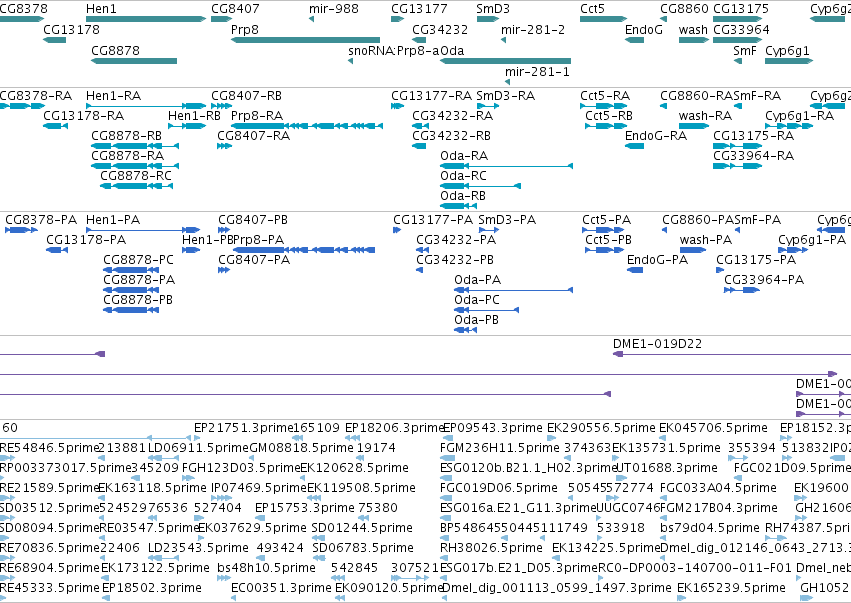Viewport: 851px width, 603px height.
Task: Click the SmF gene arrow glyph
Action: pyautogui.click(x=738, y=61)
